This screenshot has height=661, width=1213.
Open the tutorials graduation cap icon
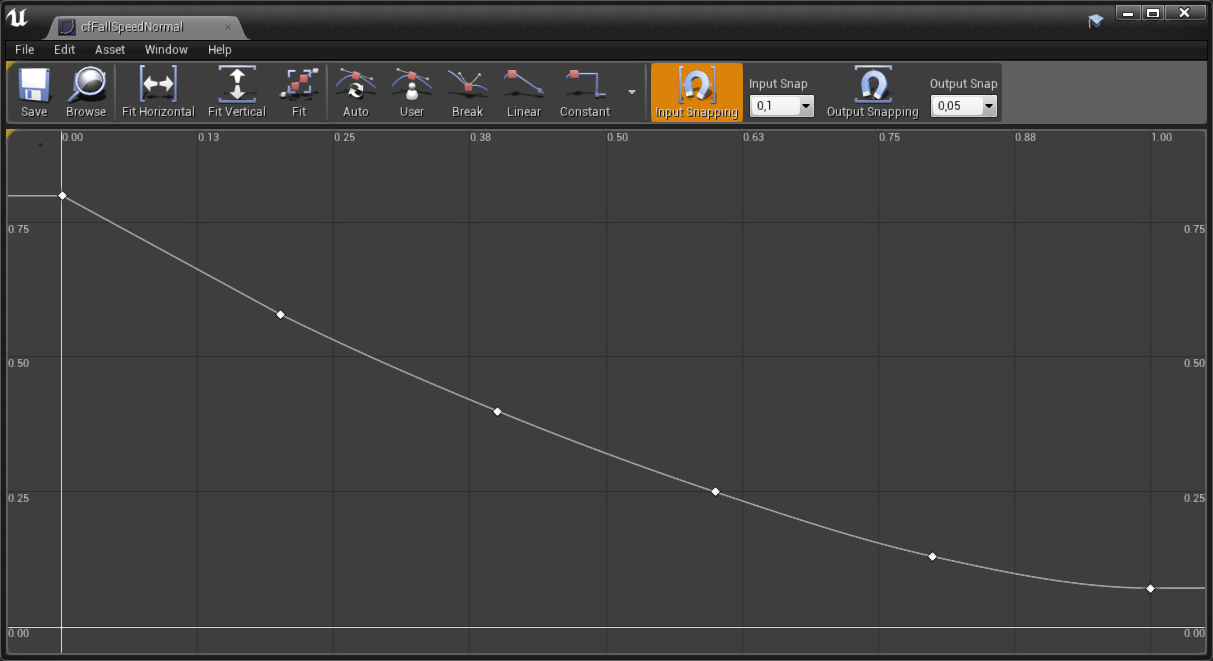1095,20
